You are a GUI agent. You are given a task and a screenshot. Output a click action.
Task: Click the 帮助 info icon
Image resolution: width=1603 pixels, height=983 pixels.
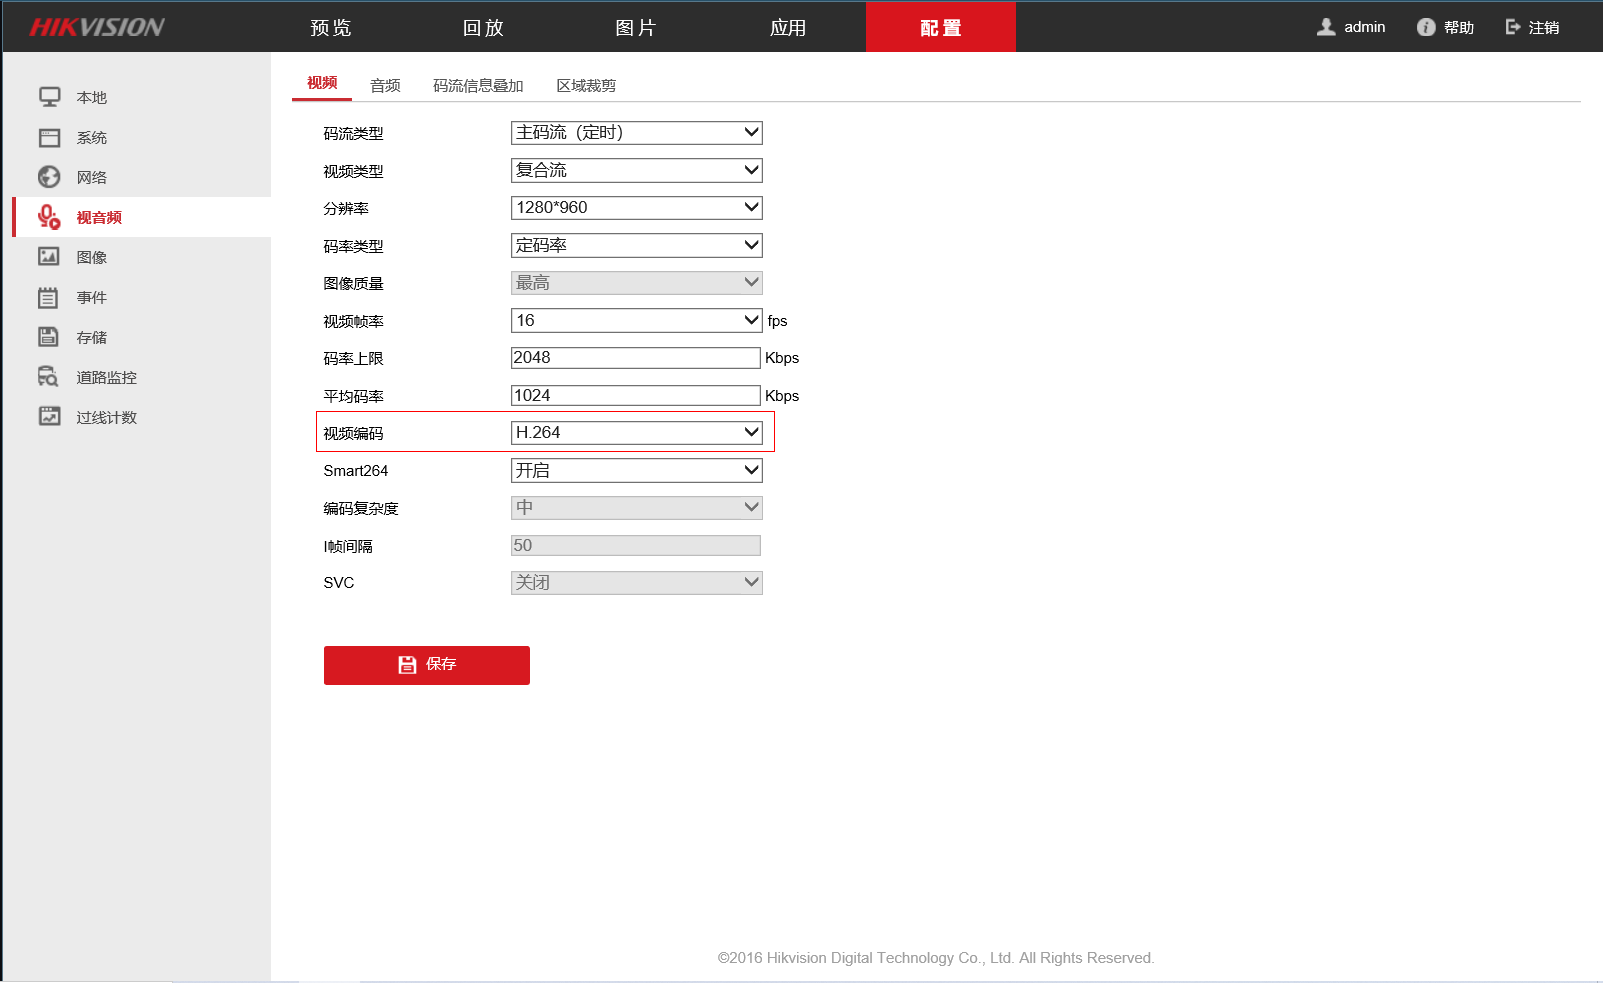click(1426, 27)
